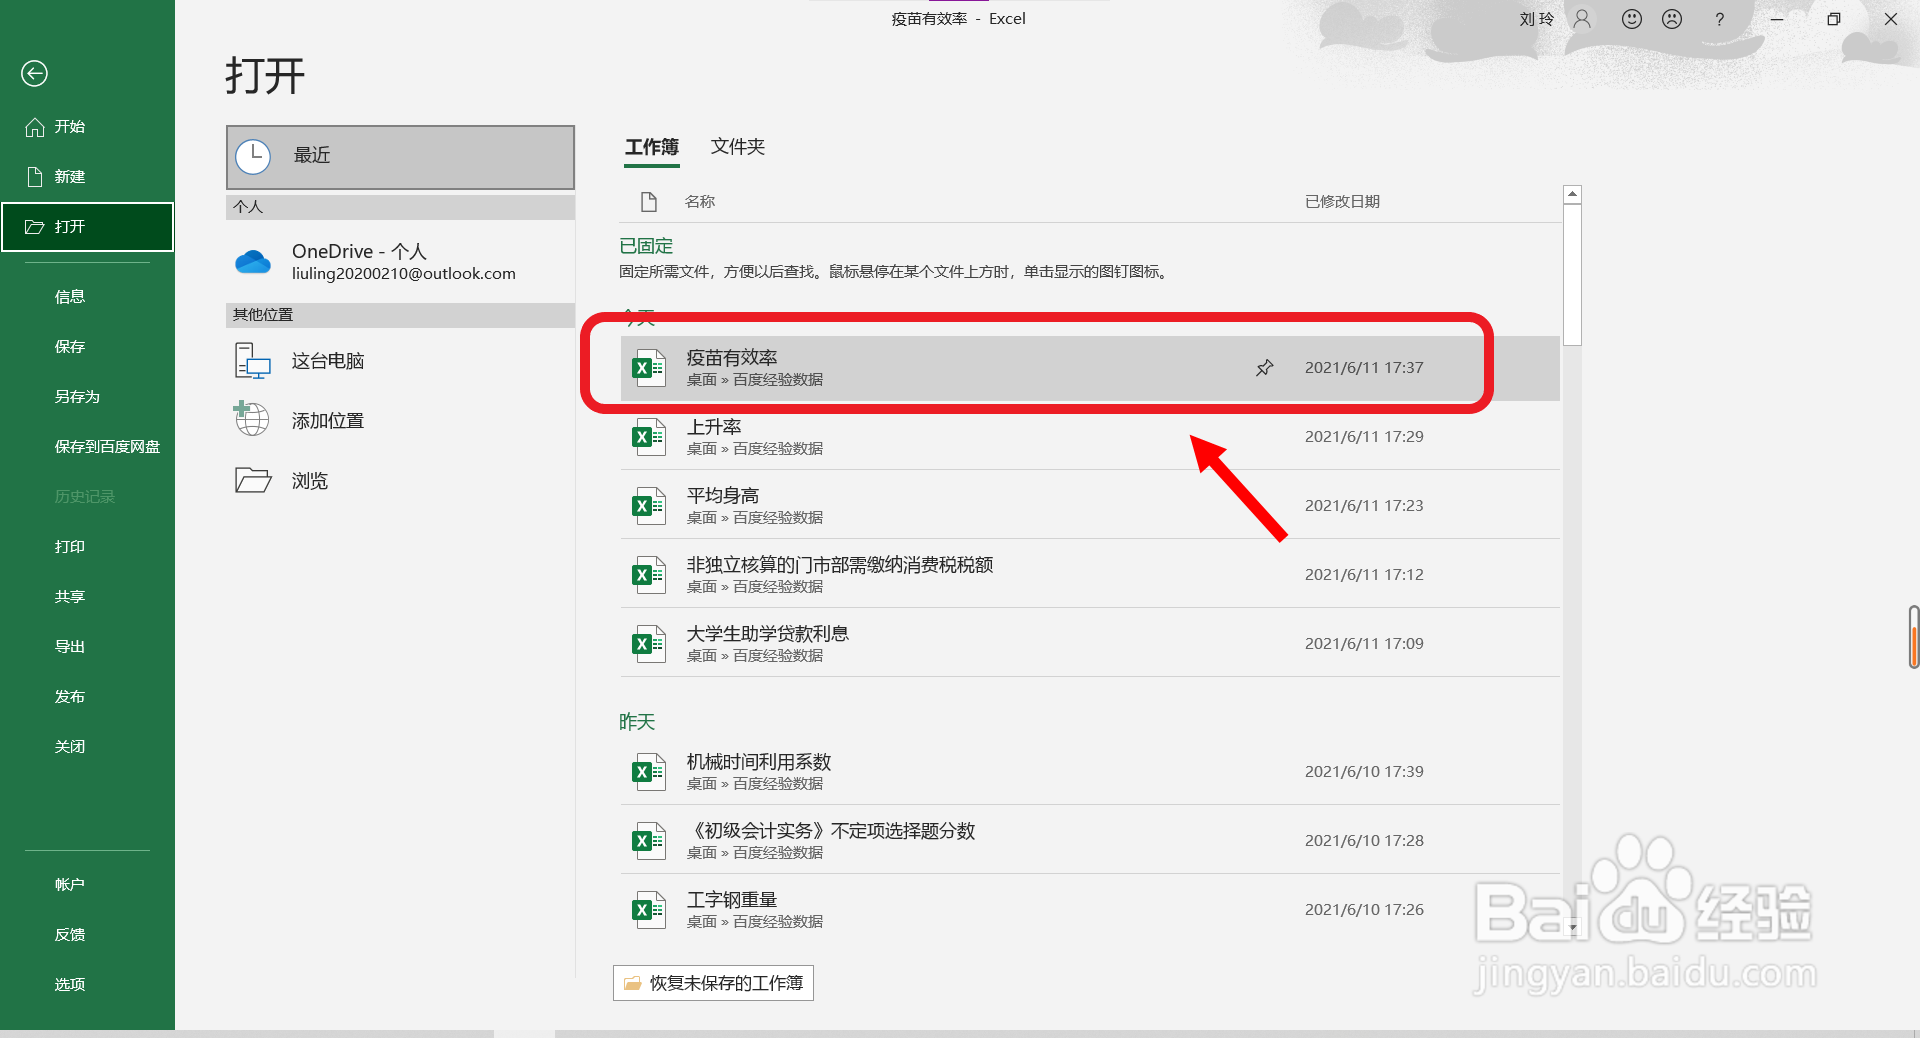Click the Excel icon of 大学生助学贷款利息
Image resolution: width=1920 pixels, height=1038 pixels.
pyautogui.click(x=649, y=644)
